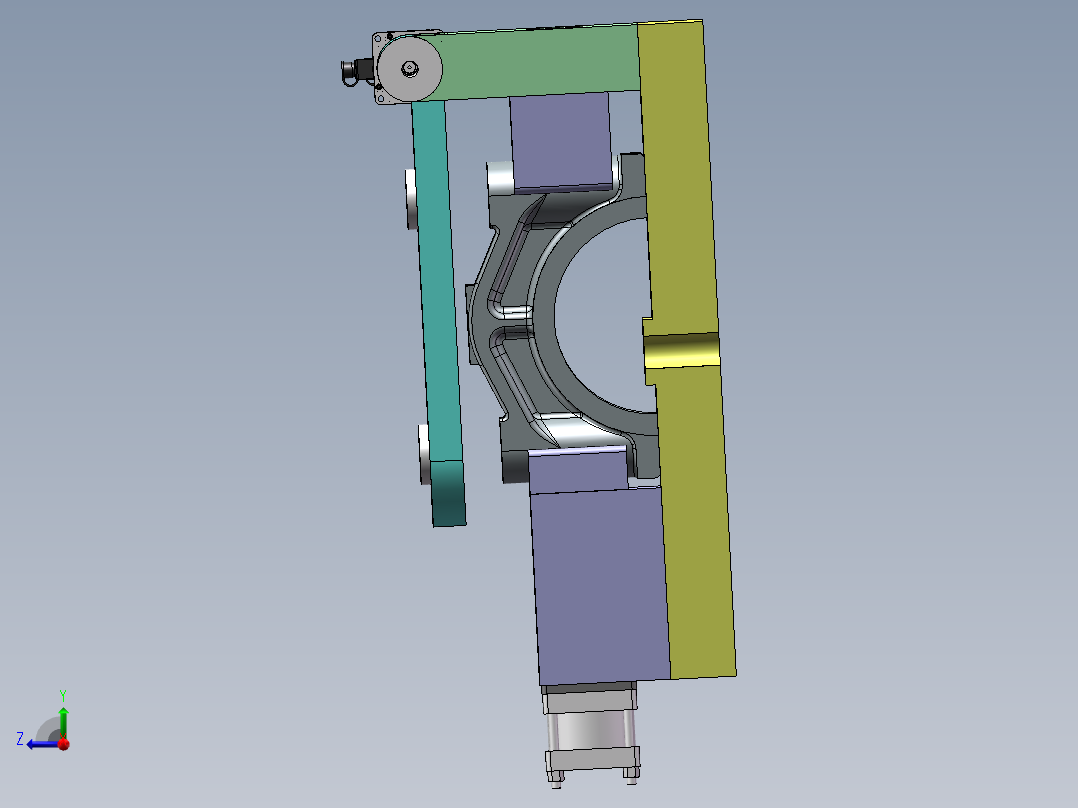Screen dimensions: 1078x808
Task: Select the circular pulley disc on motor
Action: click(410, 68)
